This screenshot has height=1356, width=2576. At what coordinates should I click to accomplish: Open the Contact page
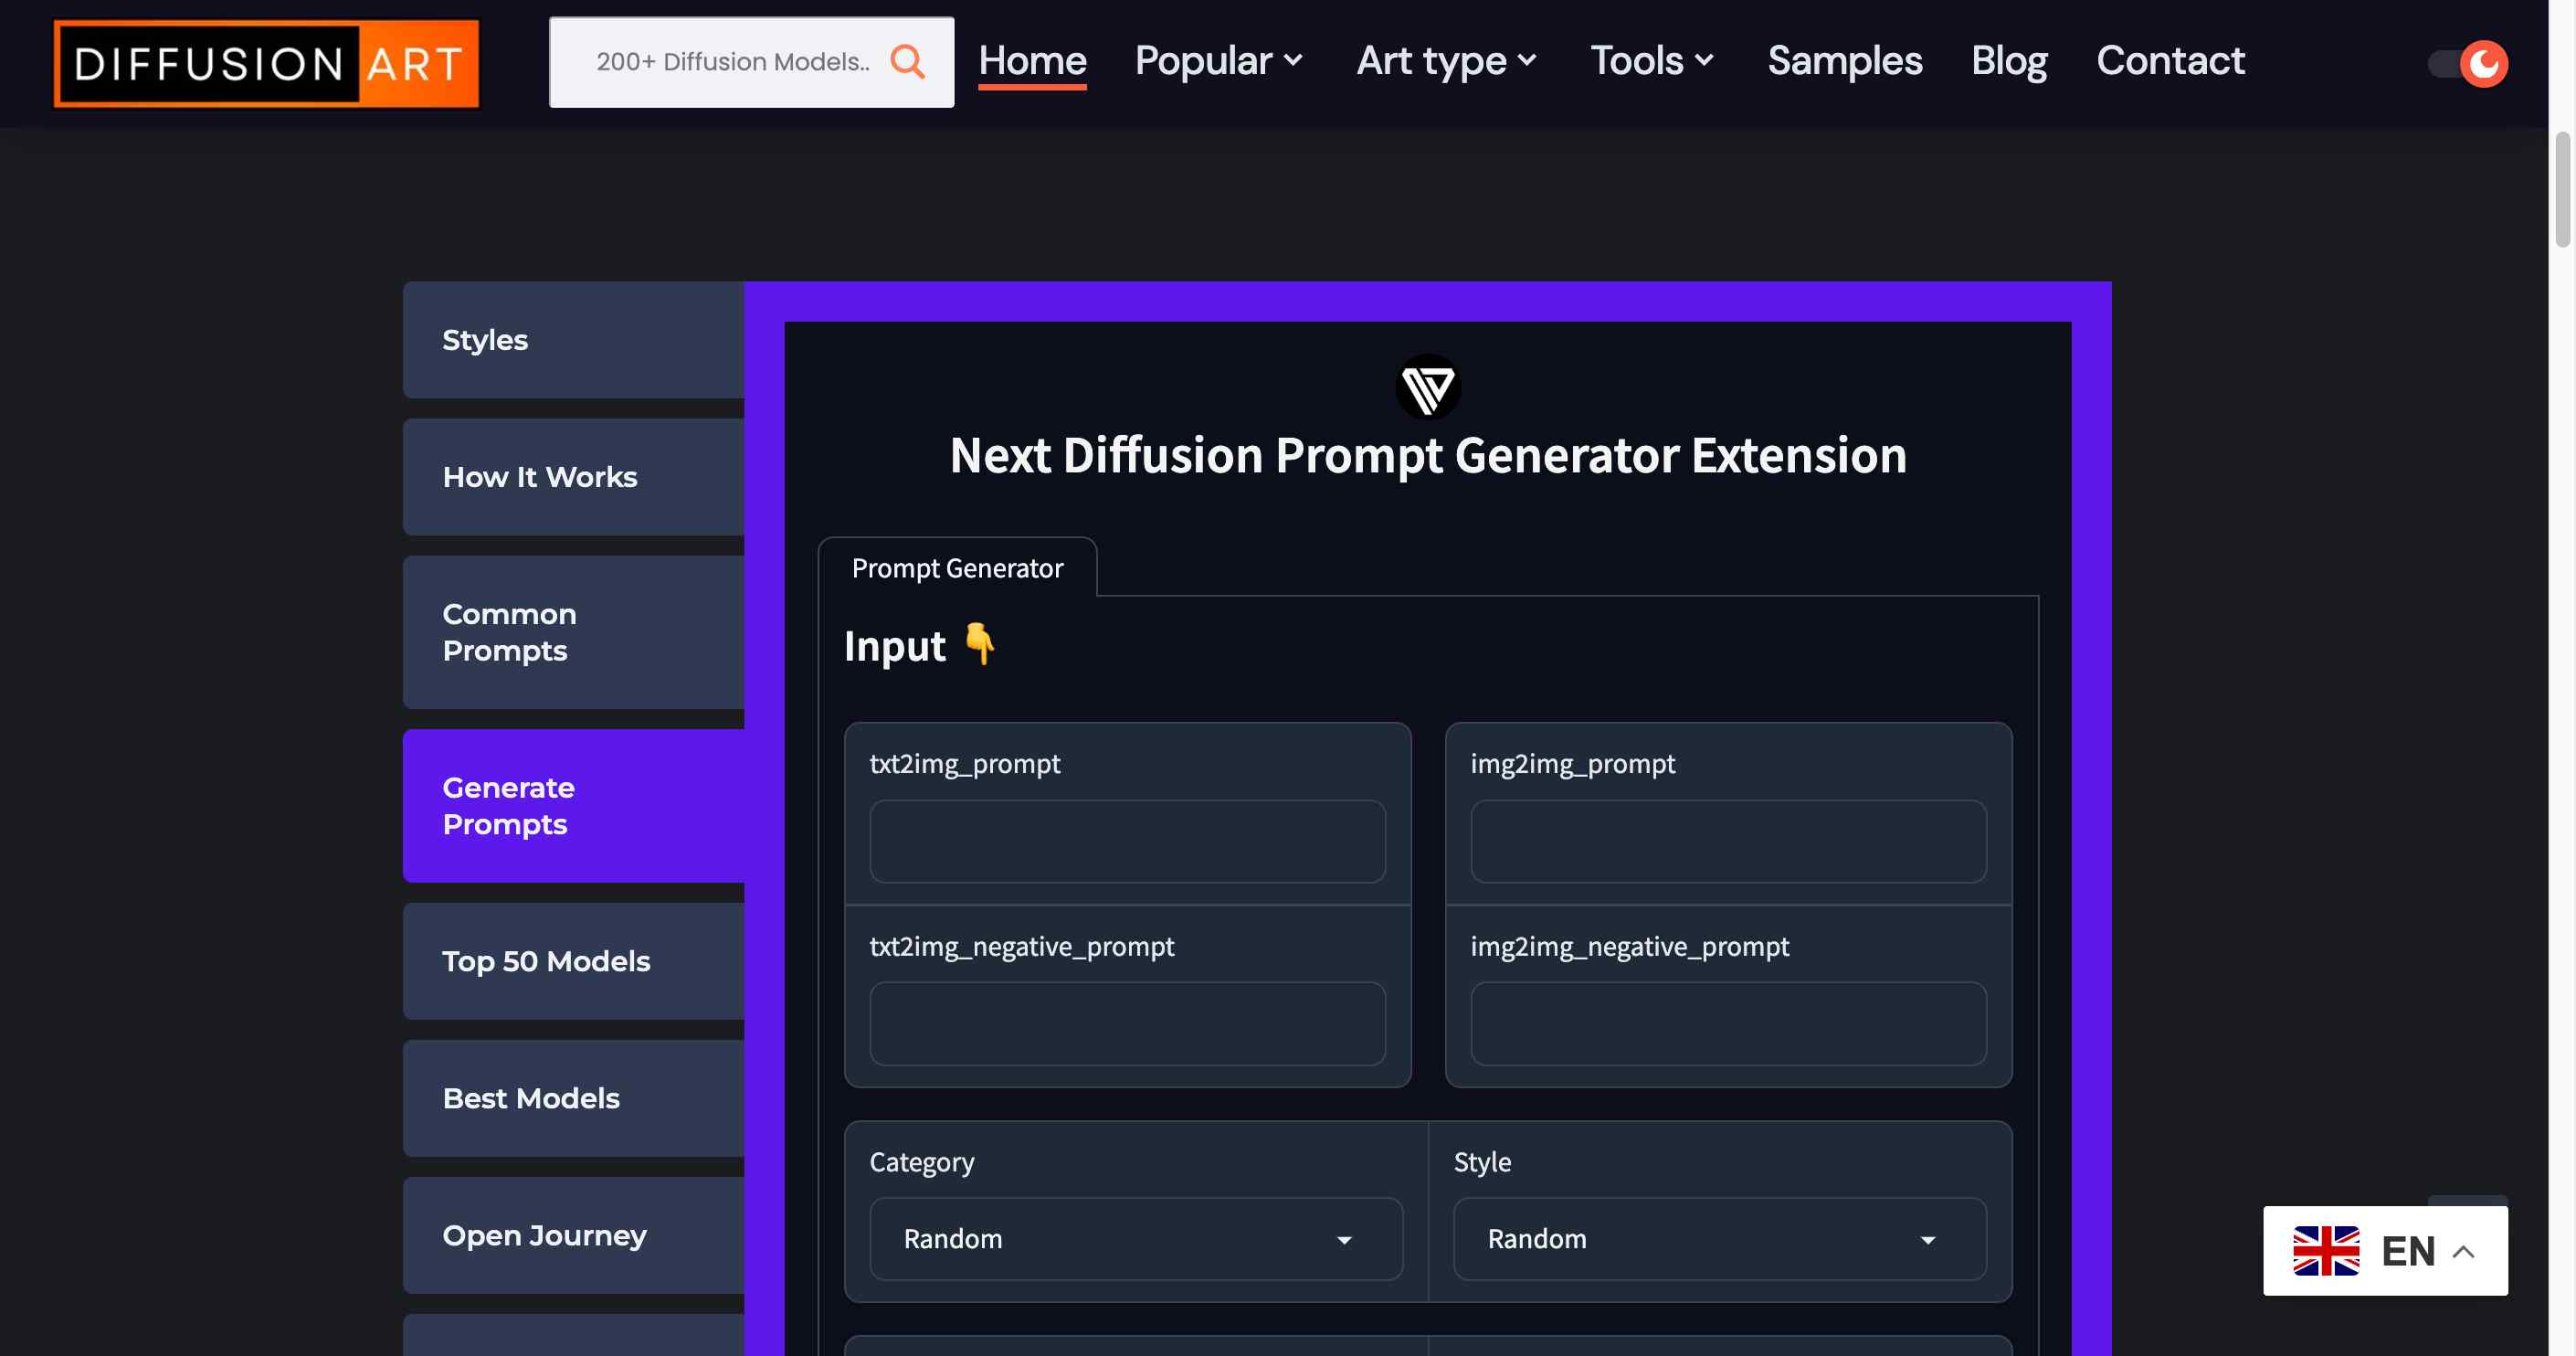pyautogui.click(x=2170, y=61)
